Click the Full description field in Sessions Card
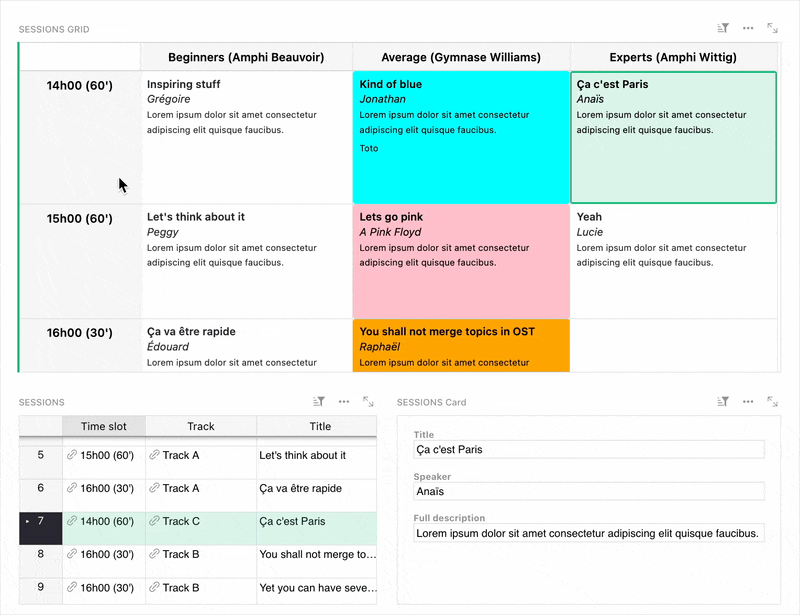Screen dimensions: 800x615 tap(588, 533)
